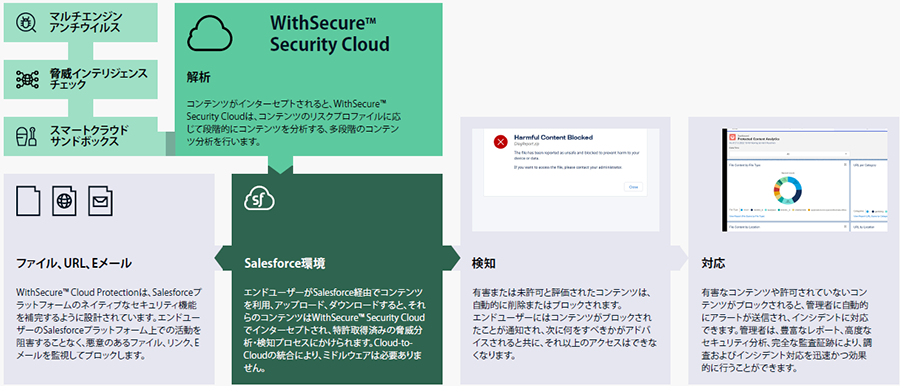Click the Close button in blocked dialog
Viewport: 900px width, 386px height.
[x=633, y=187]
